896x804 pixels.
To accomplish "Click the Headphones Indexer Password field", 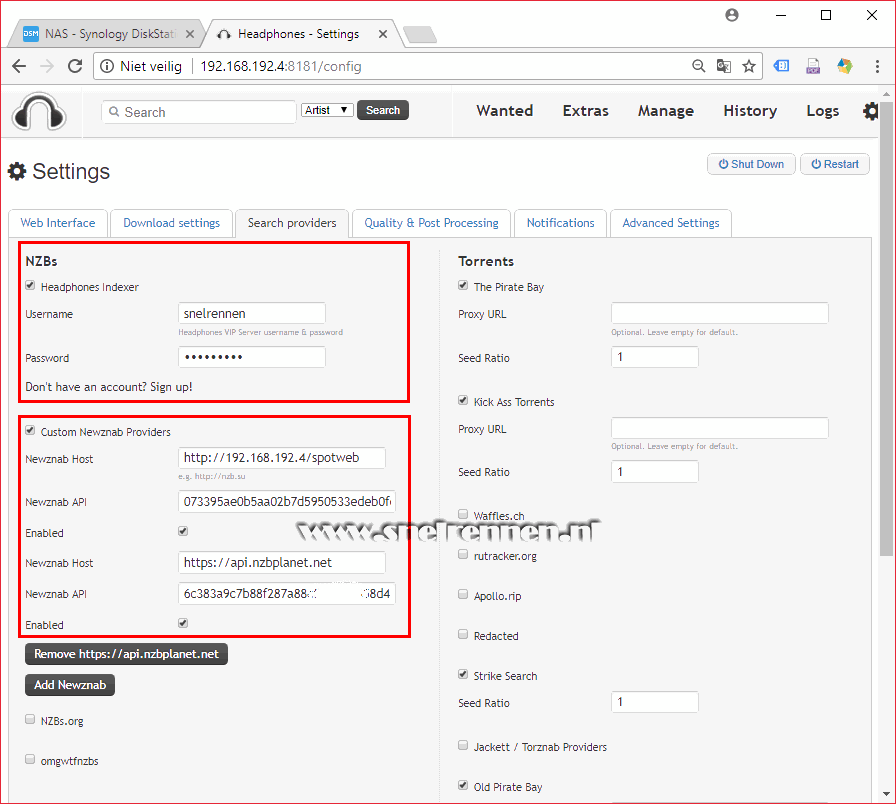I will 252,357.
